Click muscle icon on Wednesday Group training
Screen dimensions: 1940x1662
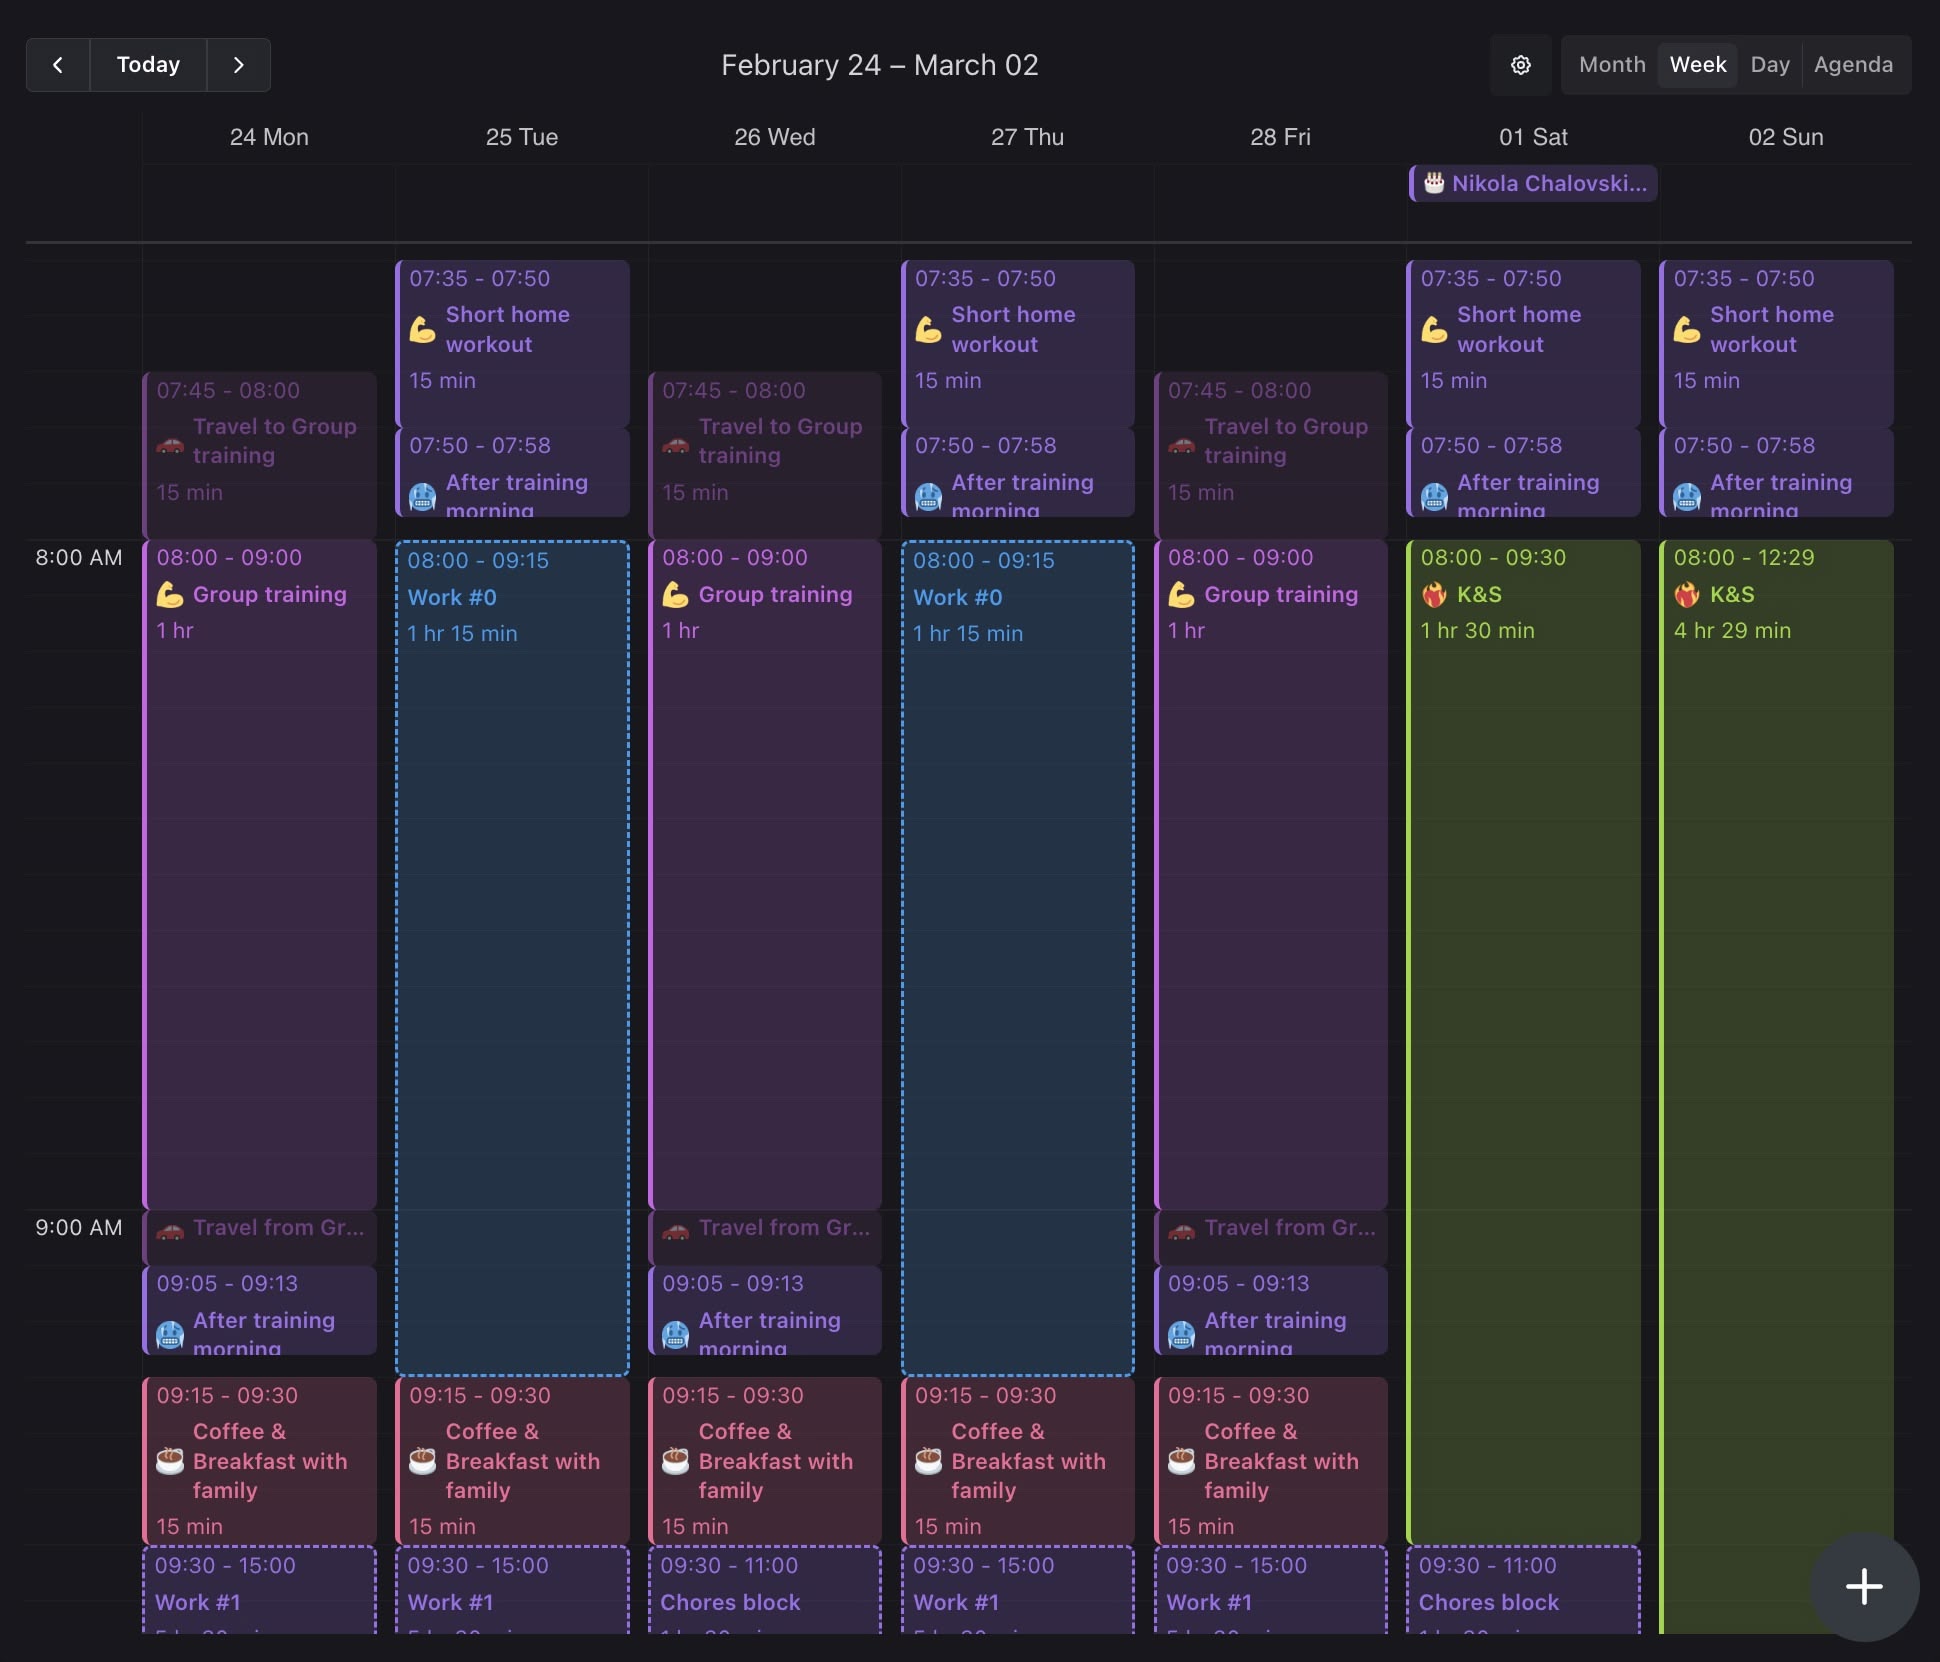(x=676, y=595)
